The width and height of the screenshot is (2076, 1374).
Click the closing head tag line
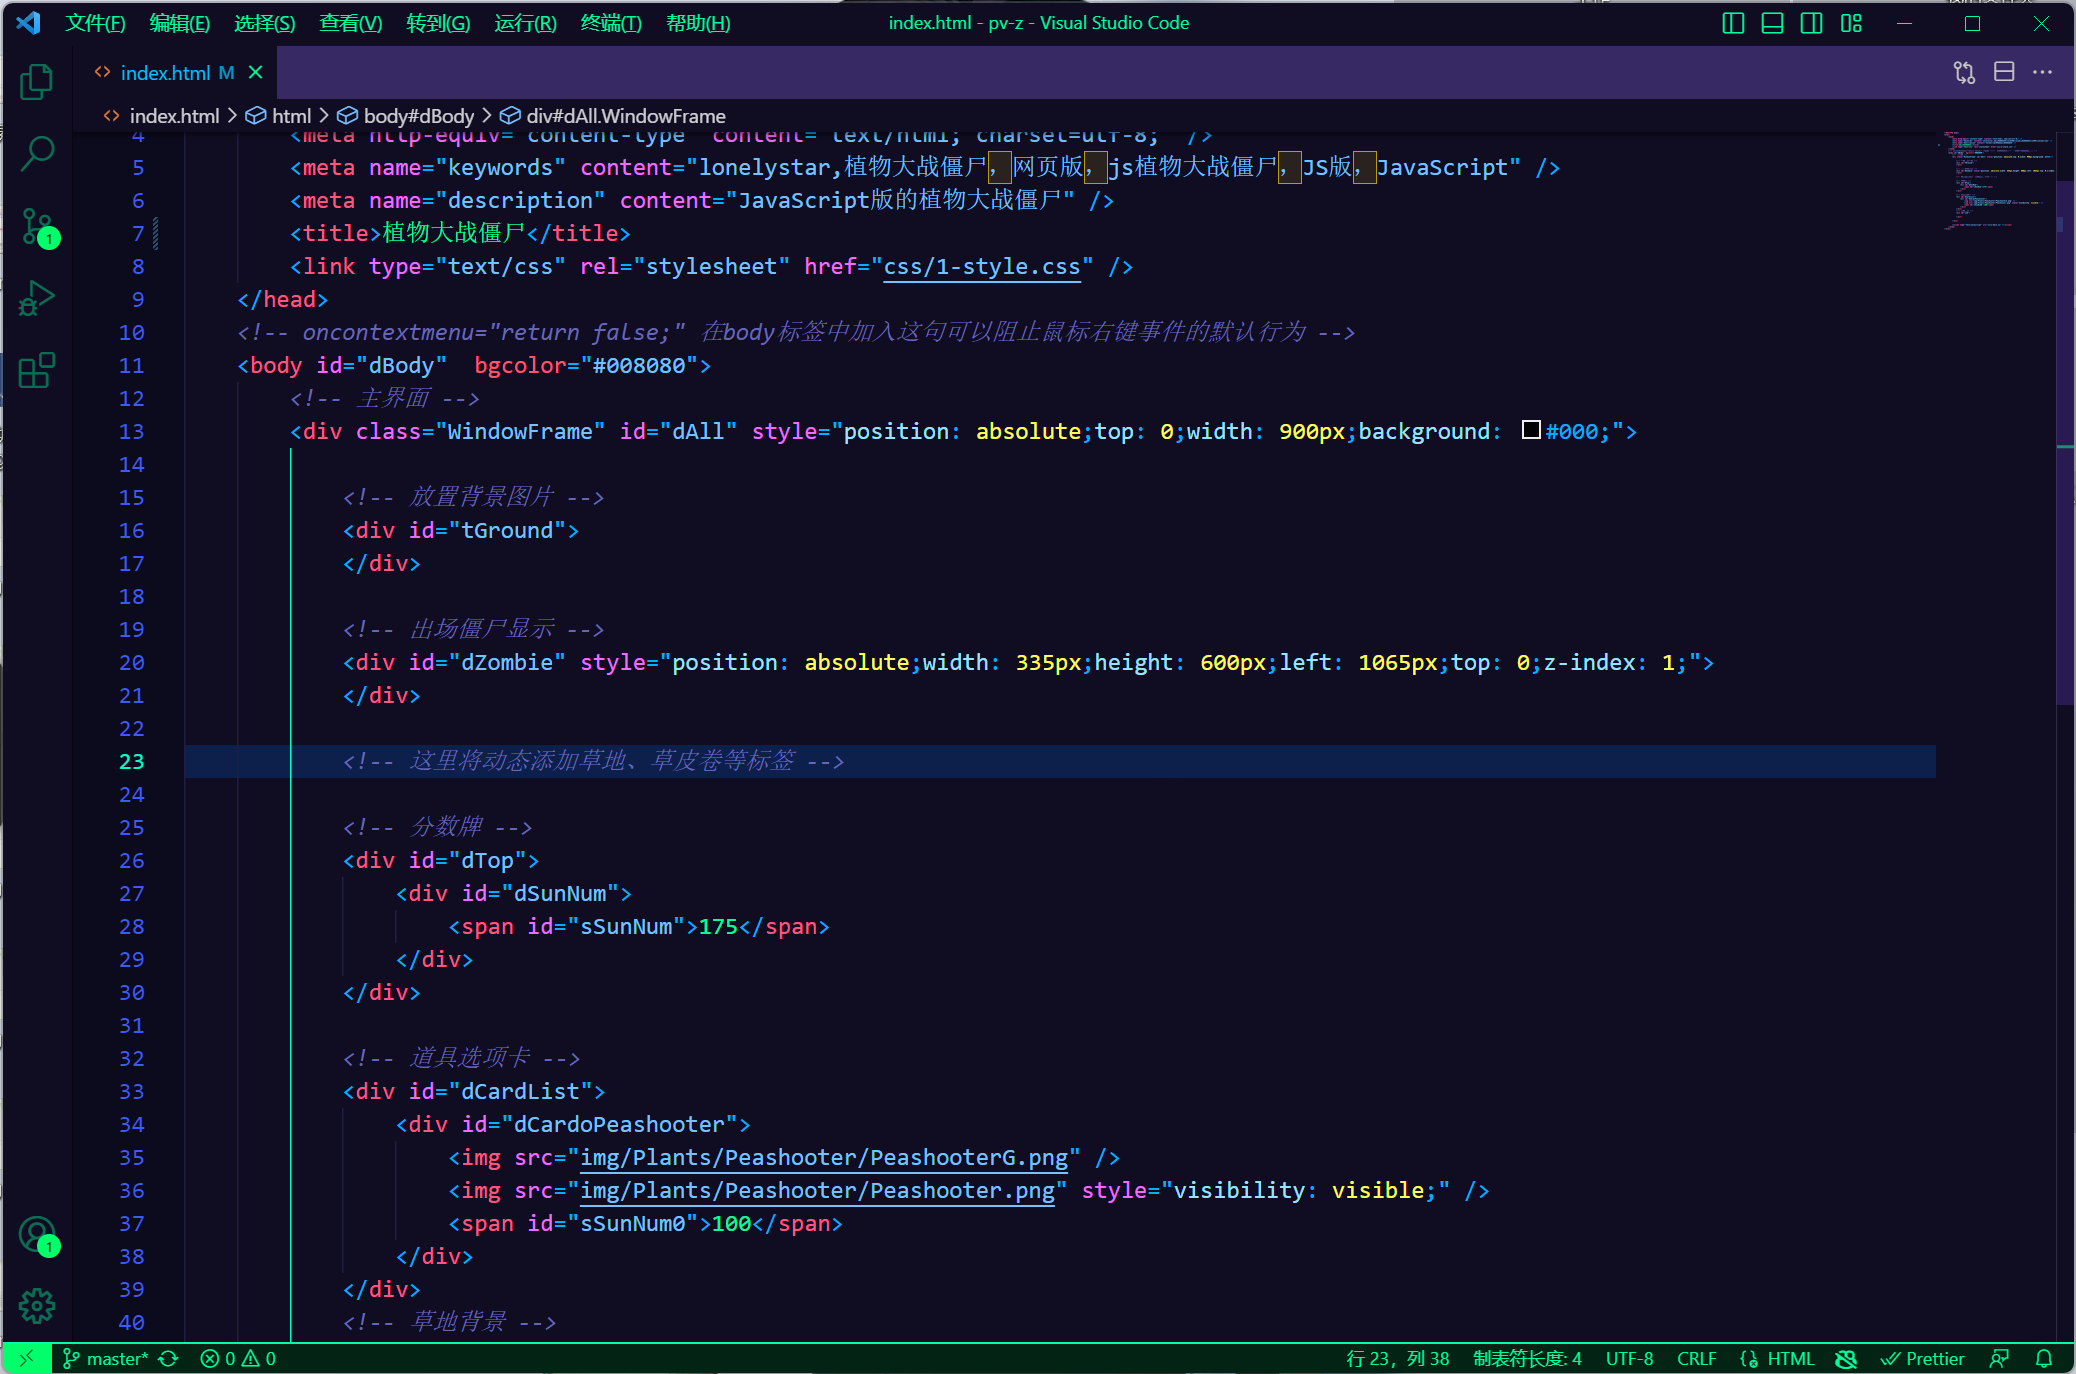tap(282, 300)
